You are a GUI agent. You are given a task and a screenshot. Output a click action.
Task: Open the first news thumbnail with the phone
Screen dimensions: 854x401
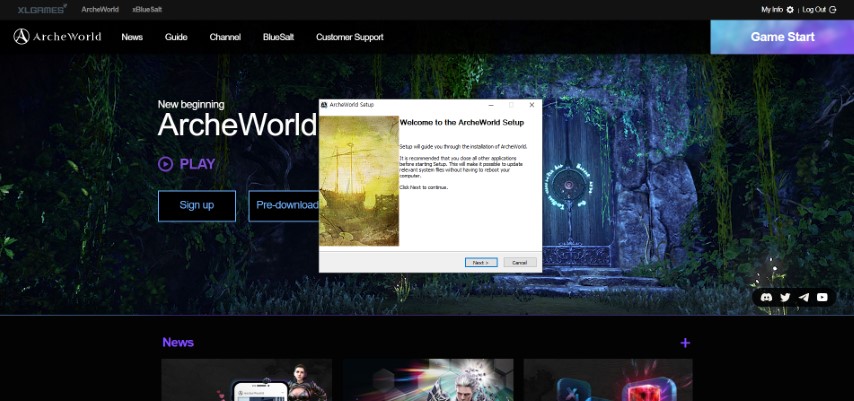tap(246, 380)
